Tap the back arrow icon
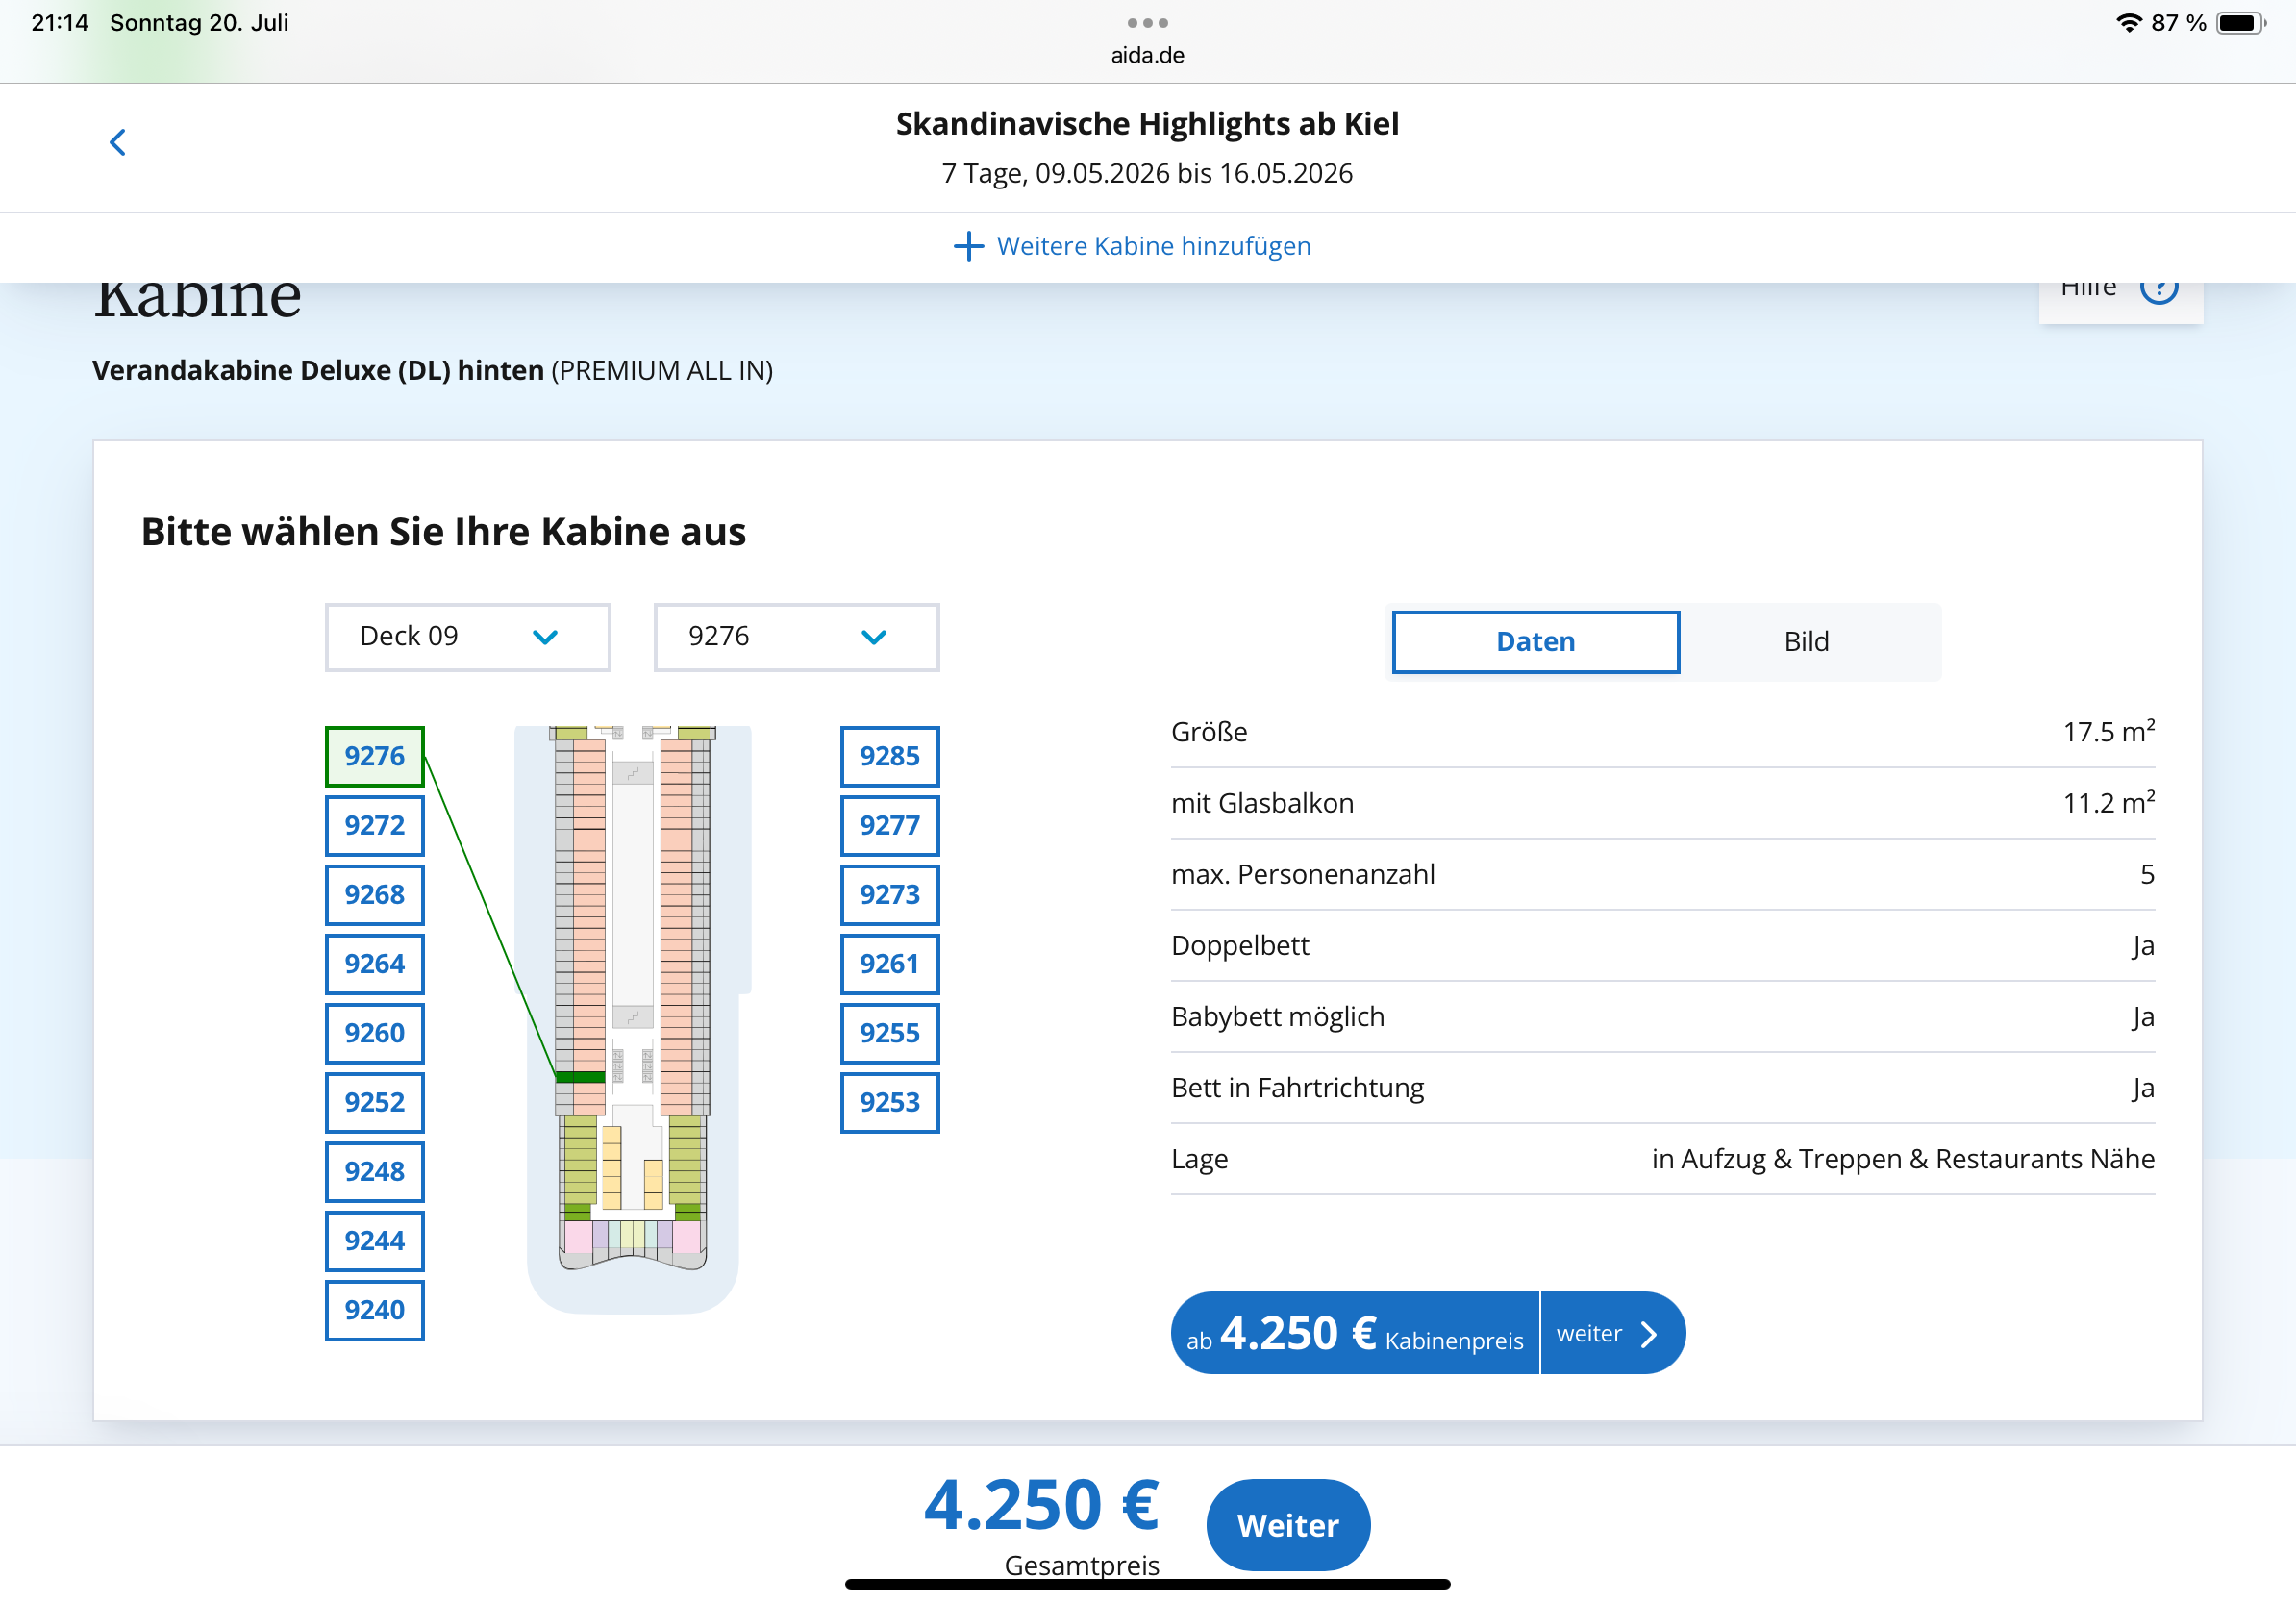Image resolution: width=2296 pixels, height=1604 pixels. pos(117,142)
